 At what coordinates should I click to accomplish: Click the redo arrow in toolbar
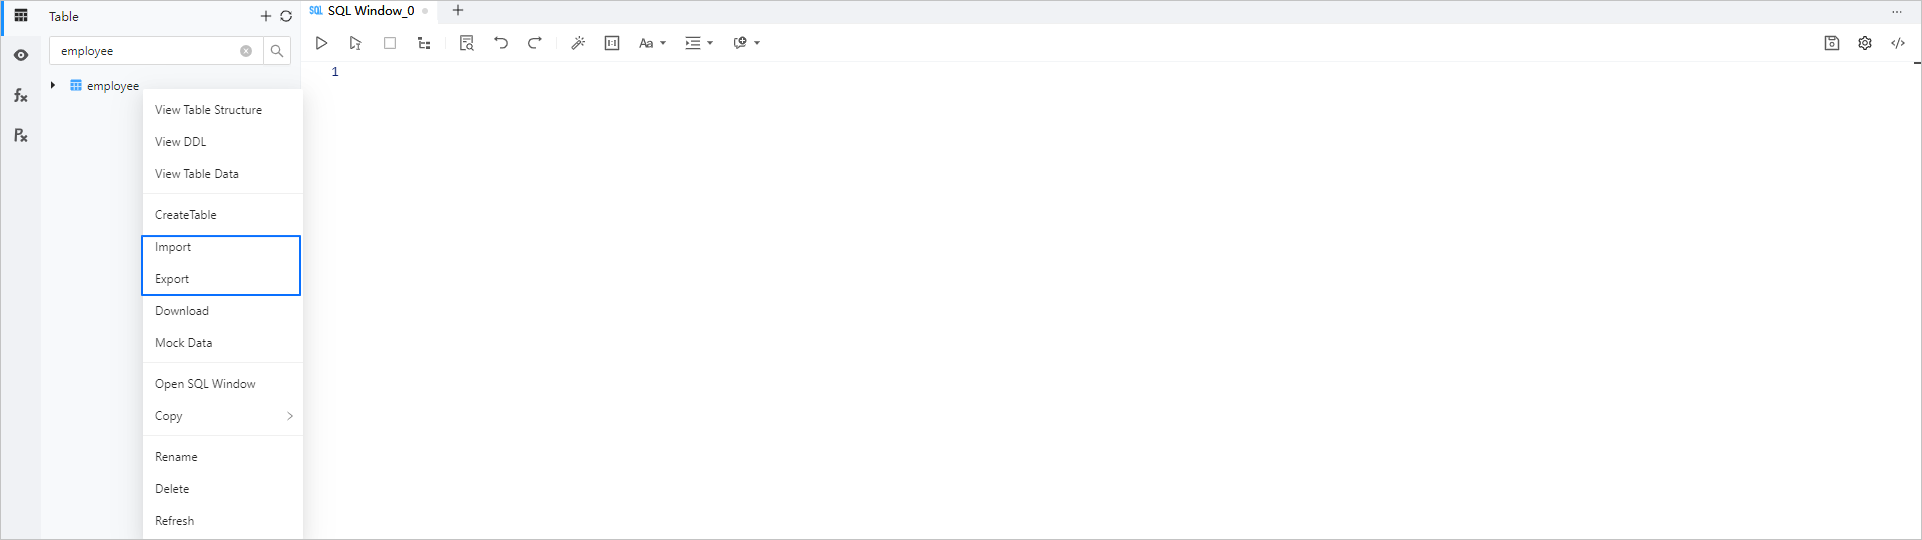pos(535,43)
